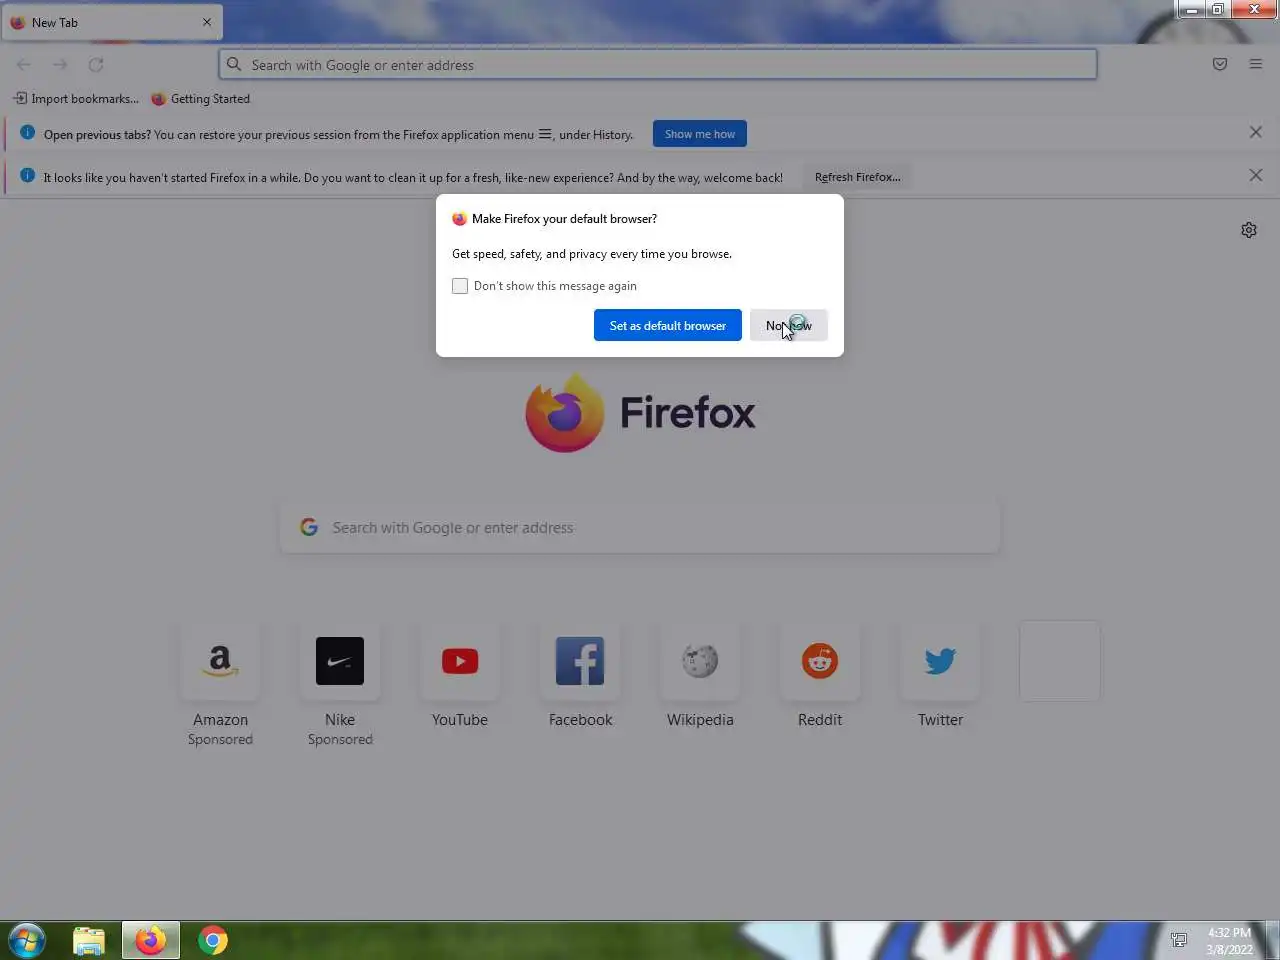Open the Getting Started bookmark
1280x960 pixels.
pyautogui.click(x=200, y=99)
